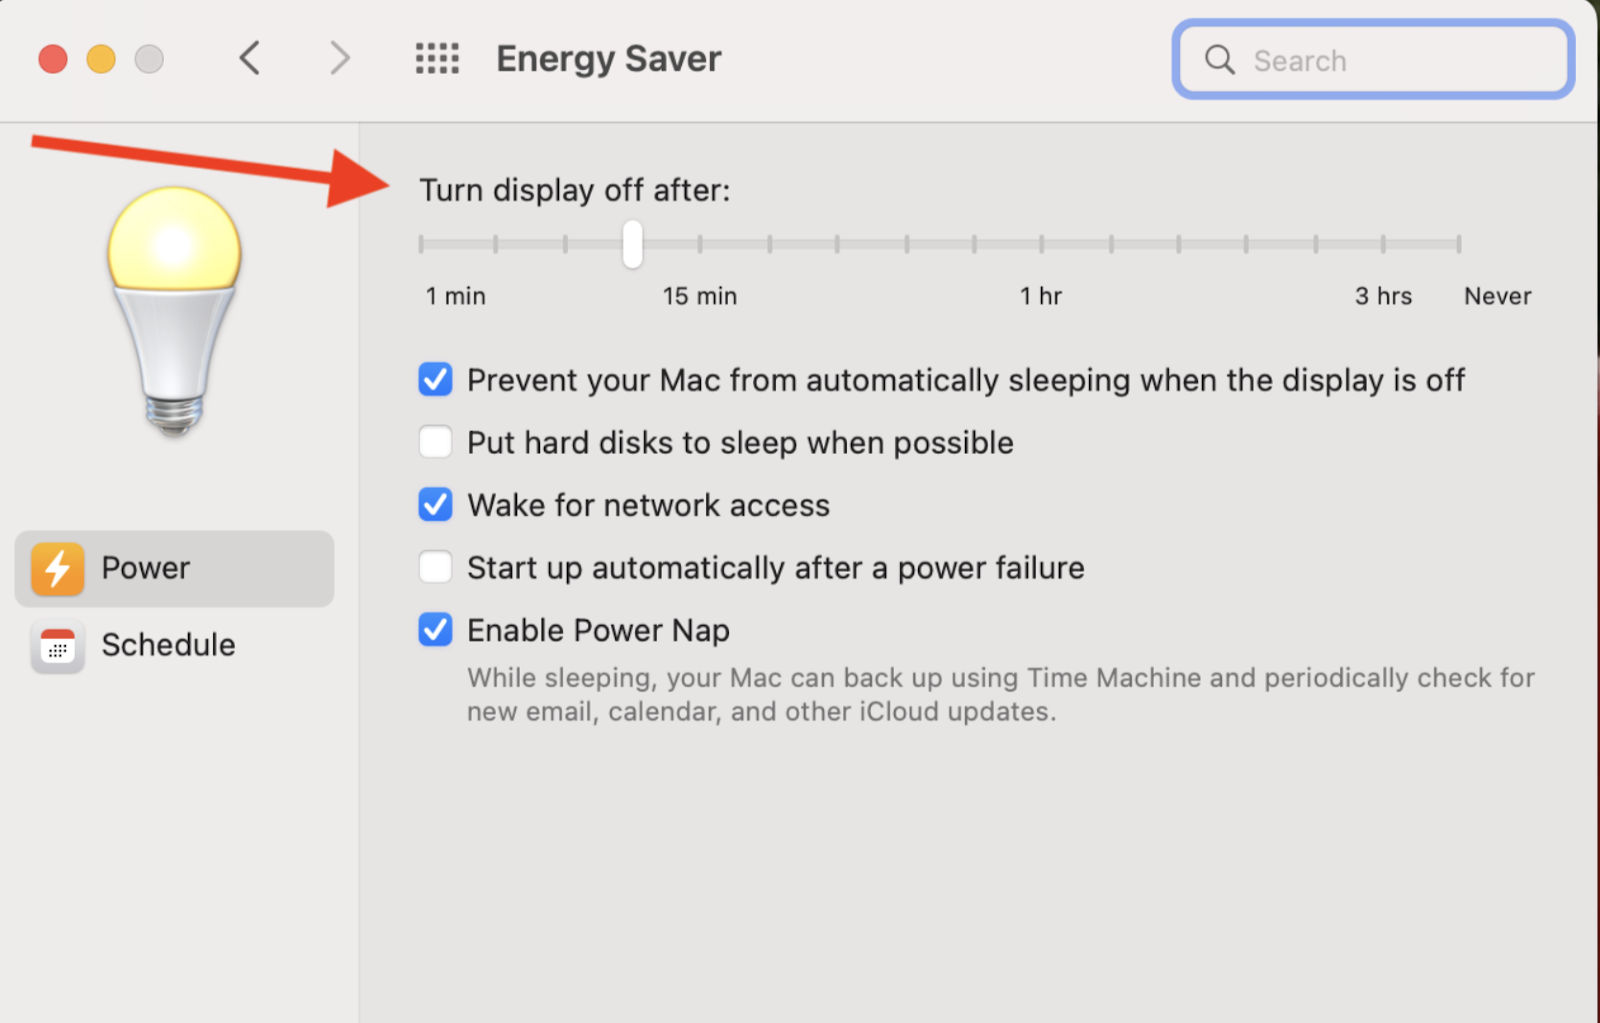
Task: Click the 1 hr slider label
Action: (x=1041, y=295)
